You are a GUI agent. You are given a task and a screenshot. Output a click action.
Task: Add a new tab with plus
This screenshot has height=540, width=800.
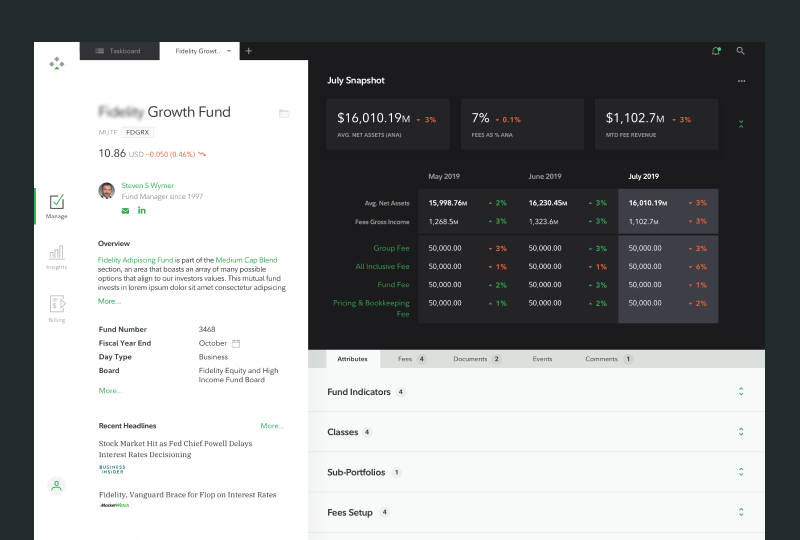[x=248, y=51]
